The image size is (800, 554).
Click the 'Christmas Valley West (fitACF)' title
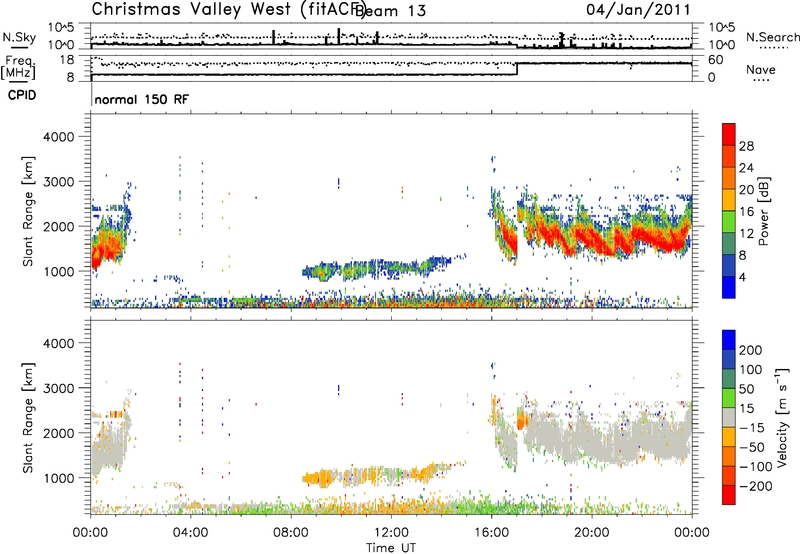228,10
